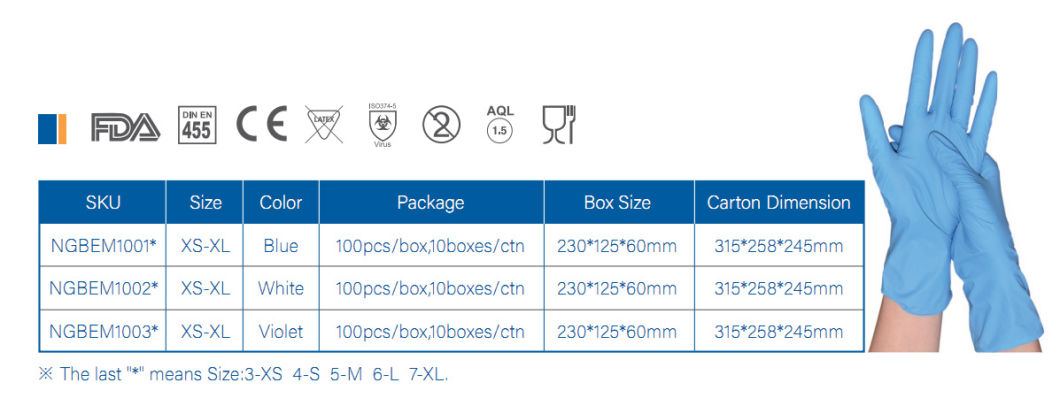Viewport: 1060px width, 398px height.
Task: Select the latex-free crossed icon
Action: (x=324, y=124)
